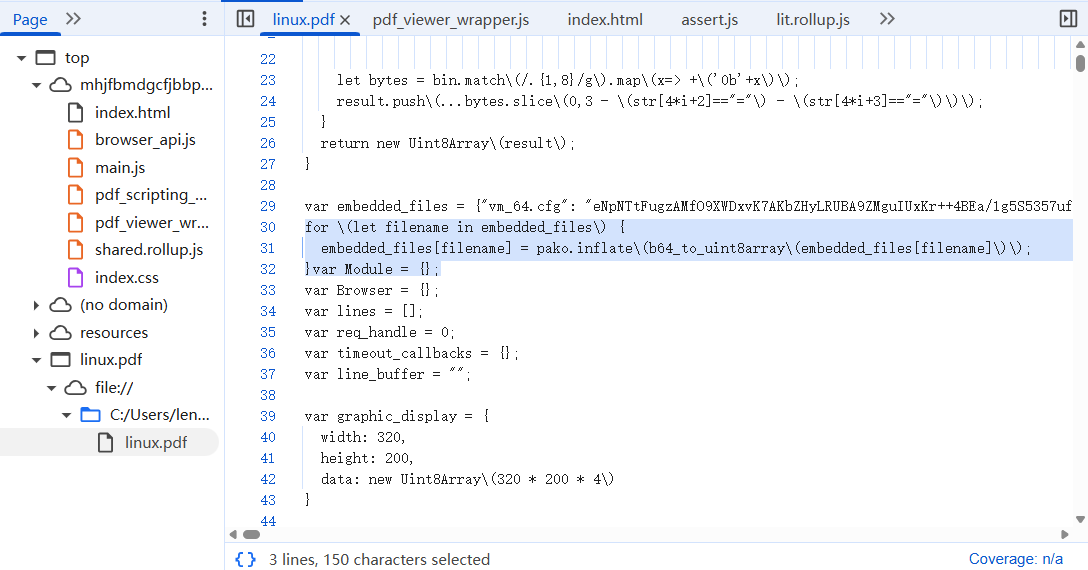Collapse the file:// node

(51, 388)
